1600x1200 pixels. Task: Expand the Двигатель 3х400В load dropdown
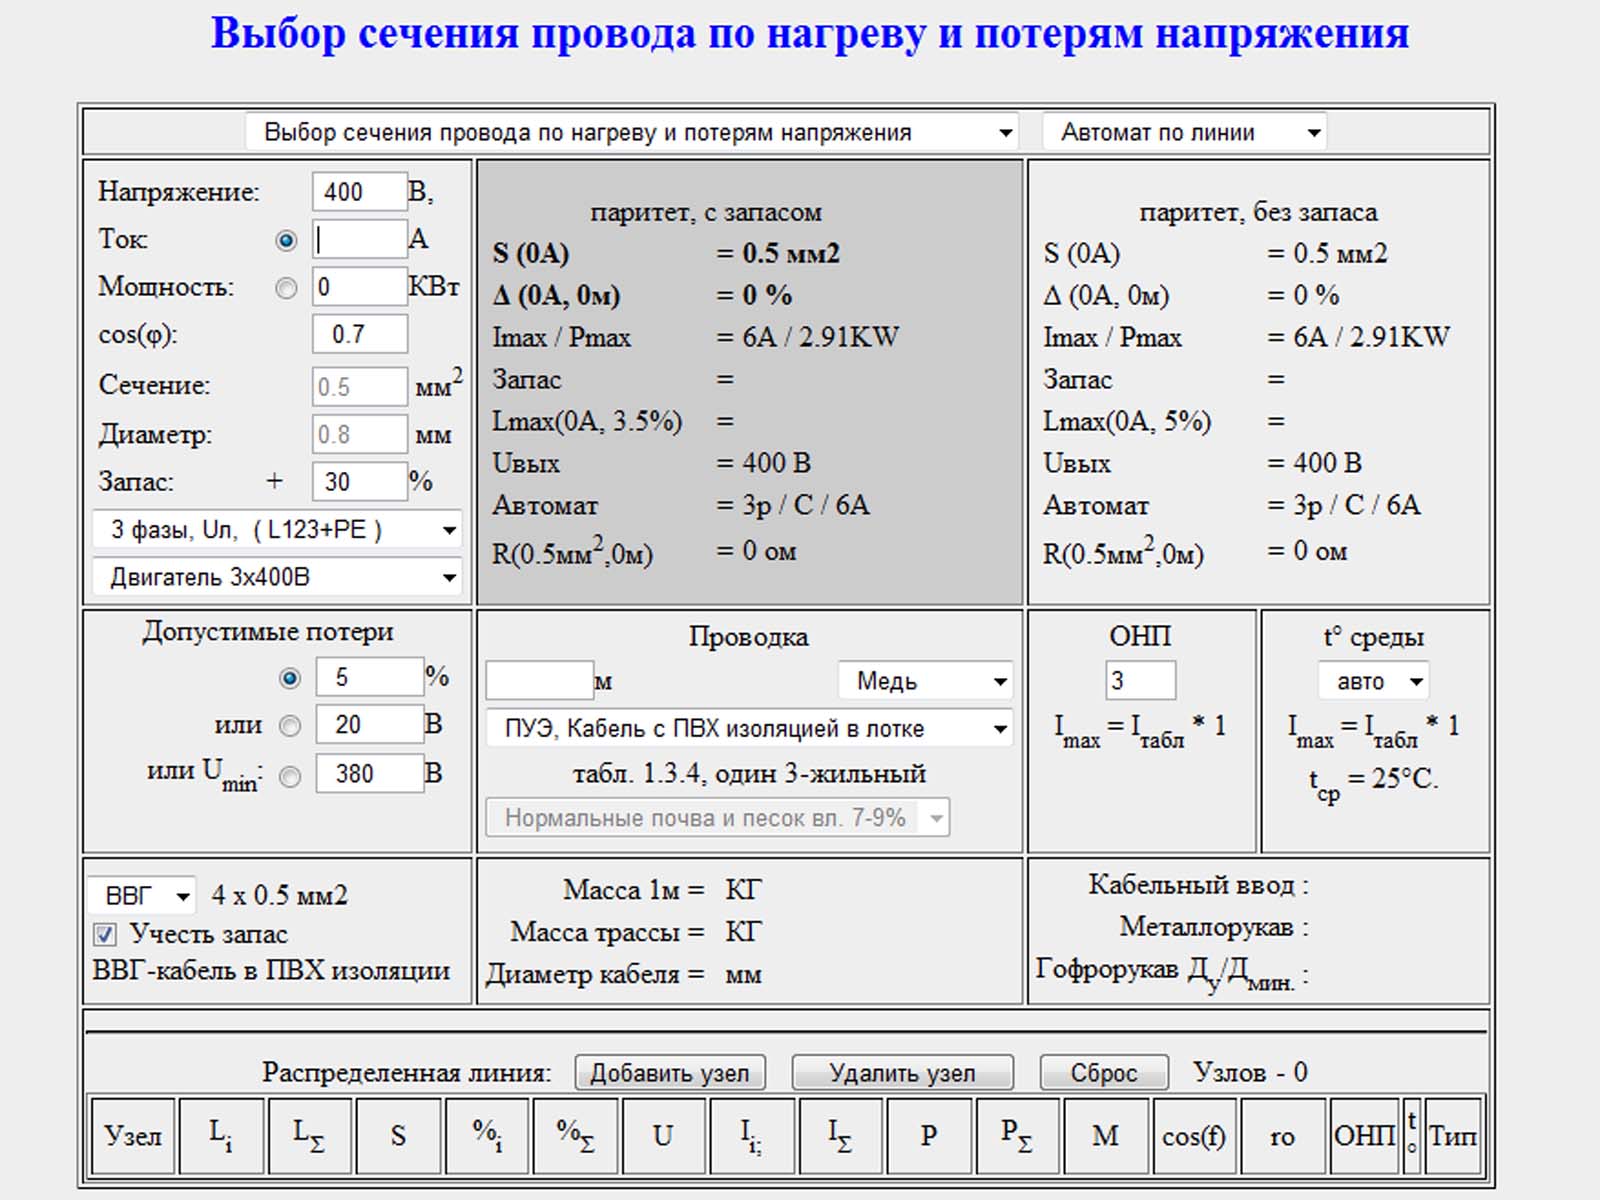pyautogui.click(x=276, y=577)
